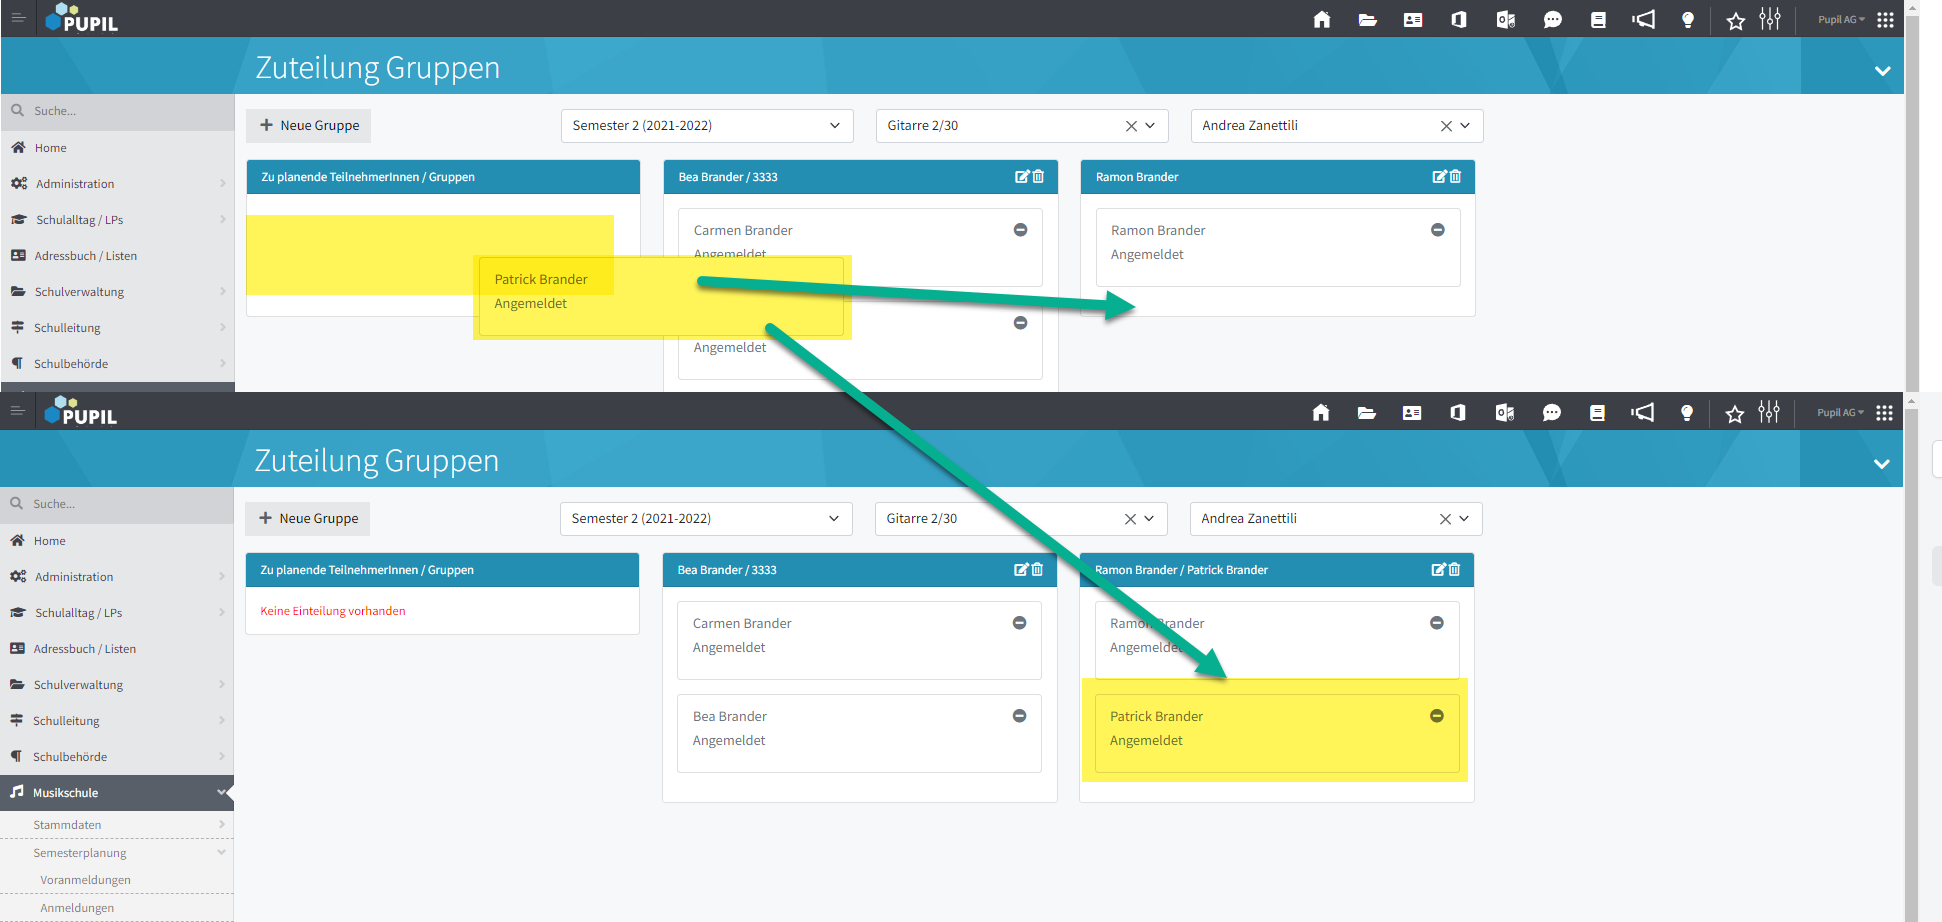The height and width of the screenshot is (922, 1942).
Task: Remove Carmen Brander from the group in the upper screenshot
Action: 1020,230
